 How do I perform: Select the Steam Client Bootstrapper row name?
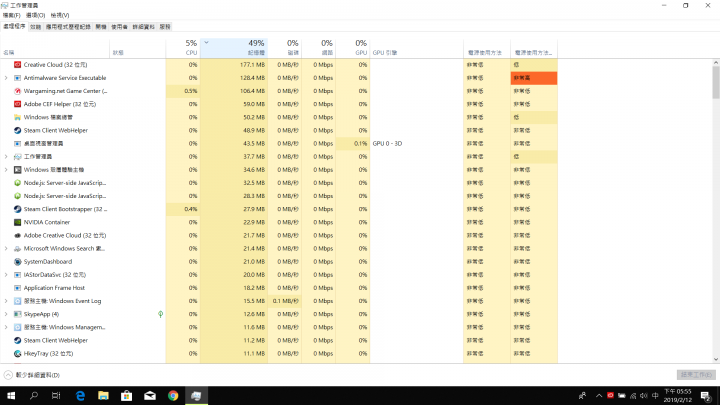coord(65,209)
